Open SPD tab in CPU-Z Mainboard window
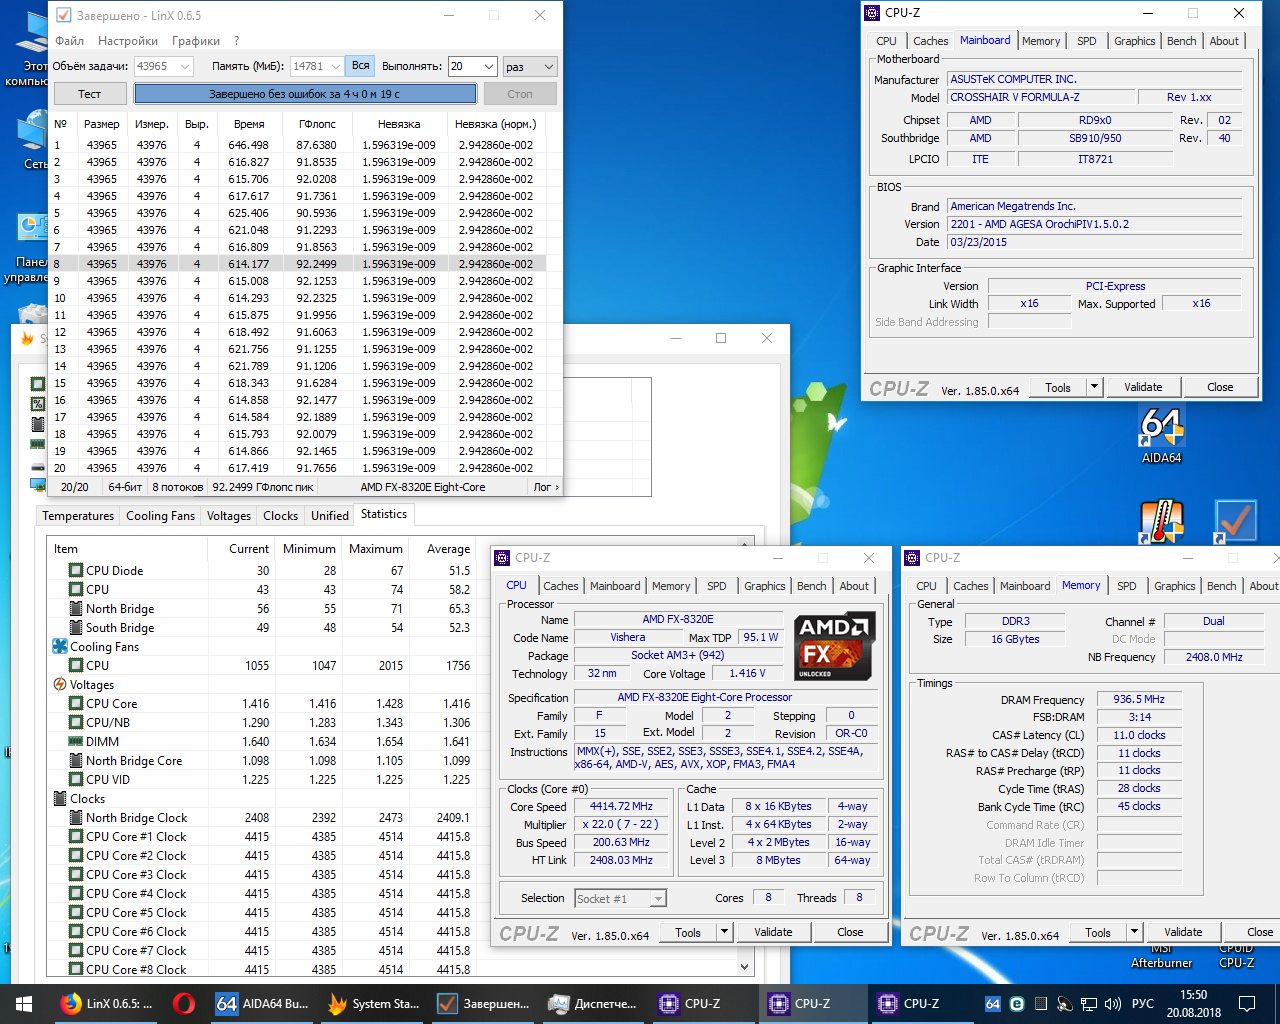 [x=1087, y=41]
